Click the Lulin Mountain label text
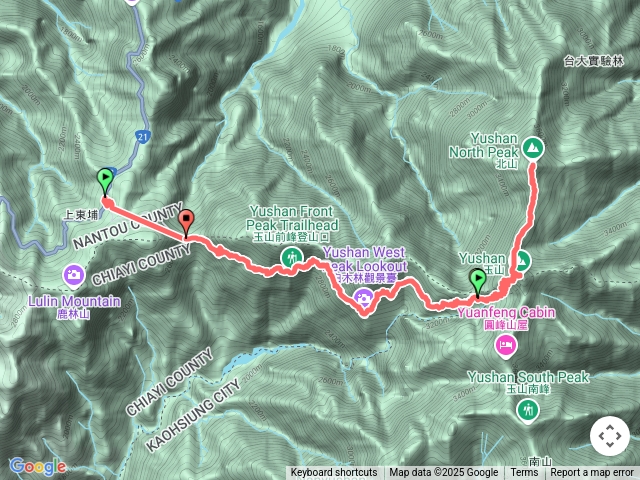The width and height of the screenshot is (640, 480). [74, 301]
